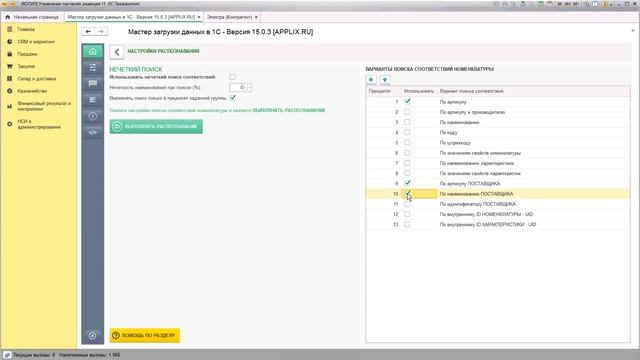The width and height of the screenshot is (640, 360).
Task: Uncheck the По артикулу search variant
Action: pyautogui.click(x=407, y=102)
